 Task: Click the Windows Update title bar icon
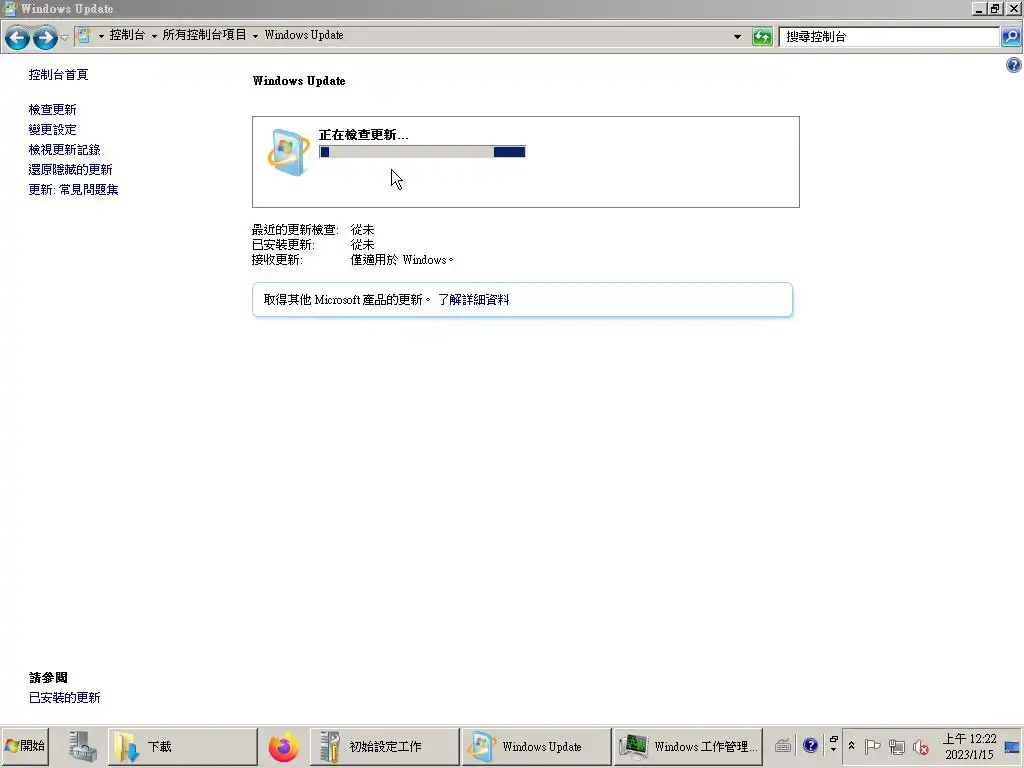(x=9, y=8)
